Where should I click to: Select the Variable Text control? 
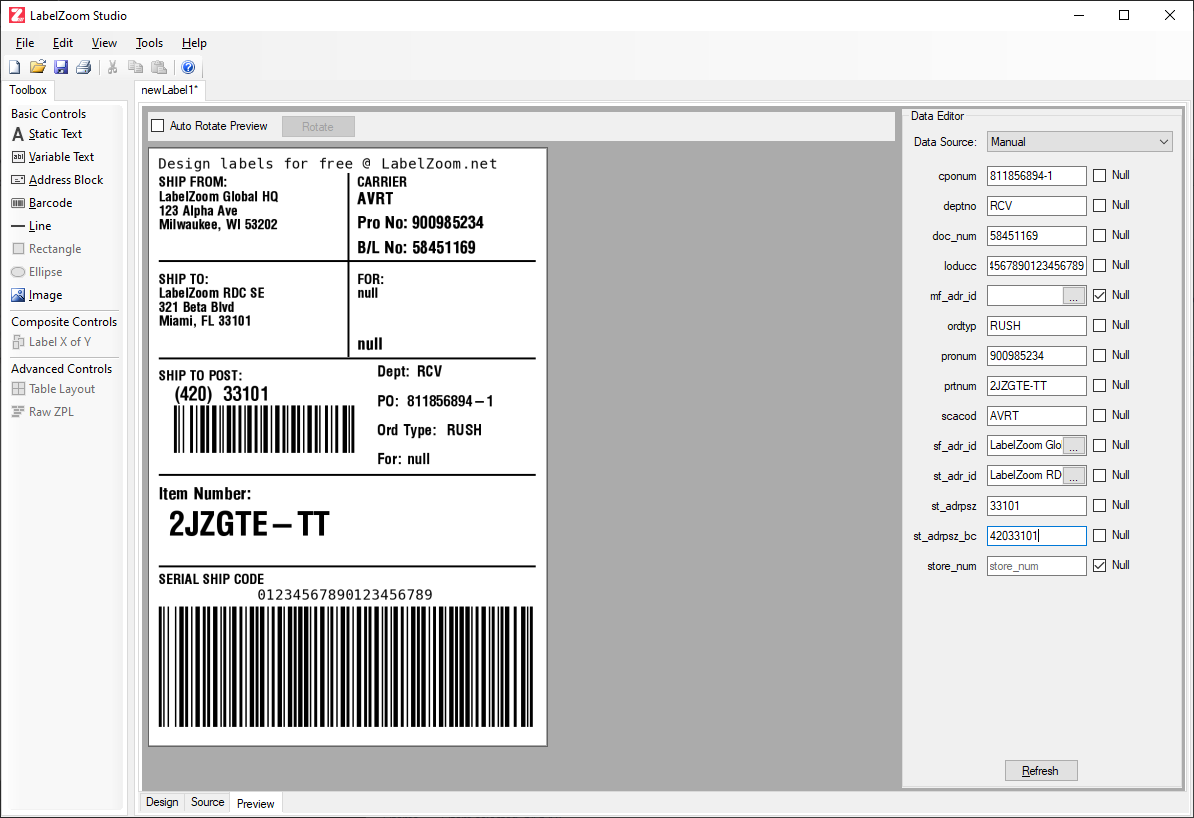point(53,157)
